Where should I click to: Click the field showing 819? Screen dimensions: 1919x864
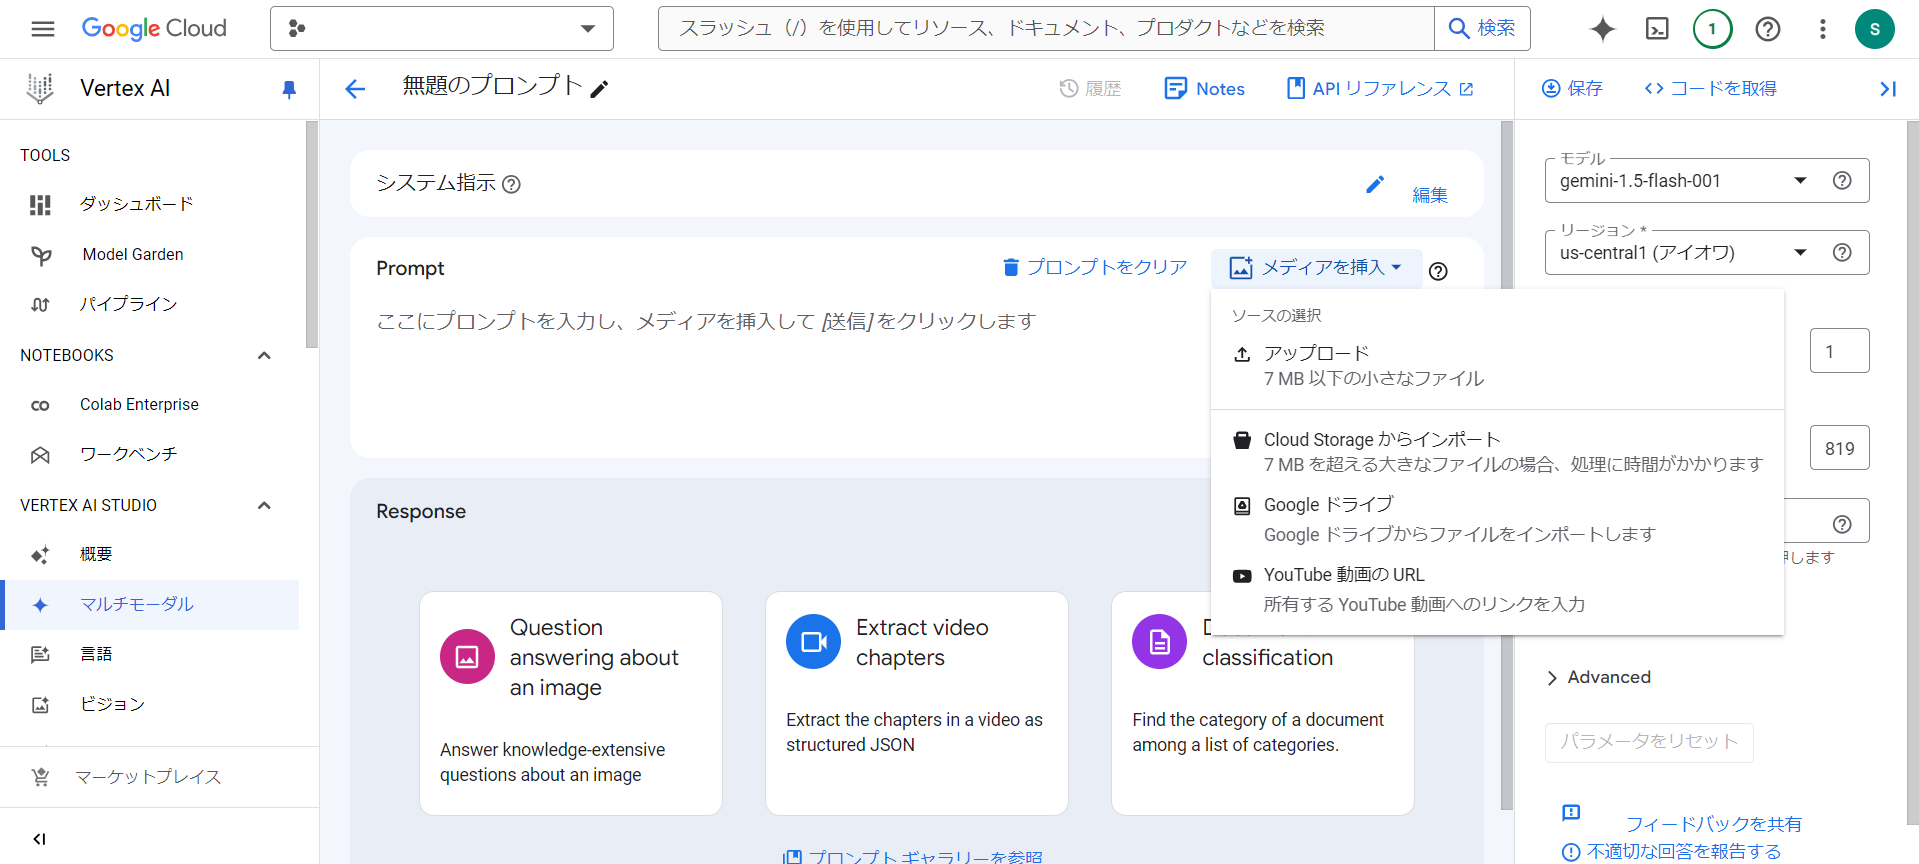pyautogui.click(x=1839, y=449)
